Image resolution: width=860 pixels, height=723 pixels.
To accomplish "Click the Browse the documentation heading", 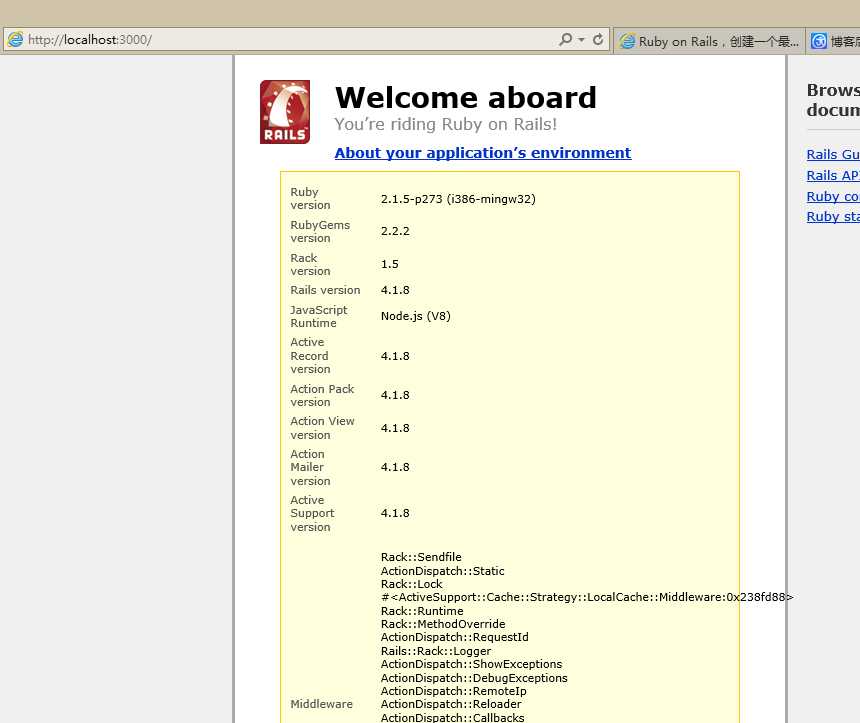I will [x=833, y=100].
